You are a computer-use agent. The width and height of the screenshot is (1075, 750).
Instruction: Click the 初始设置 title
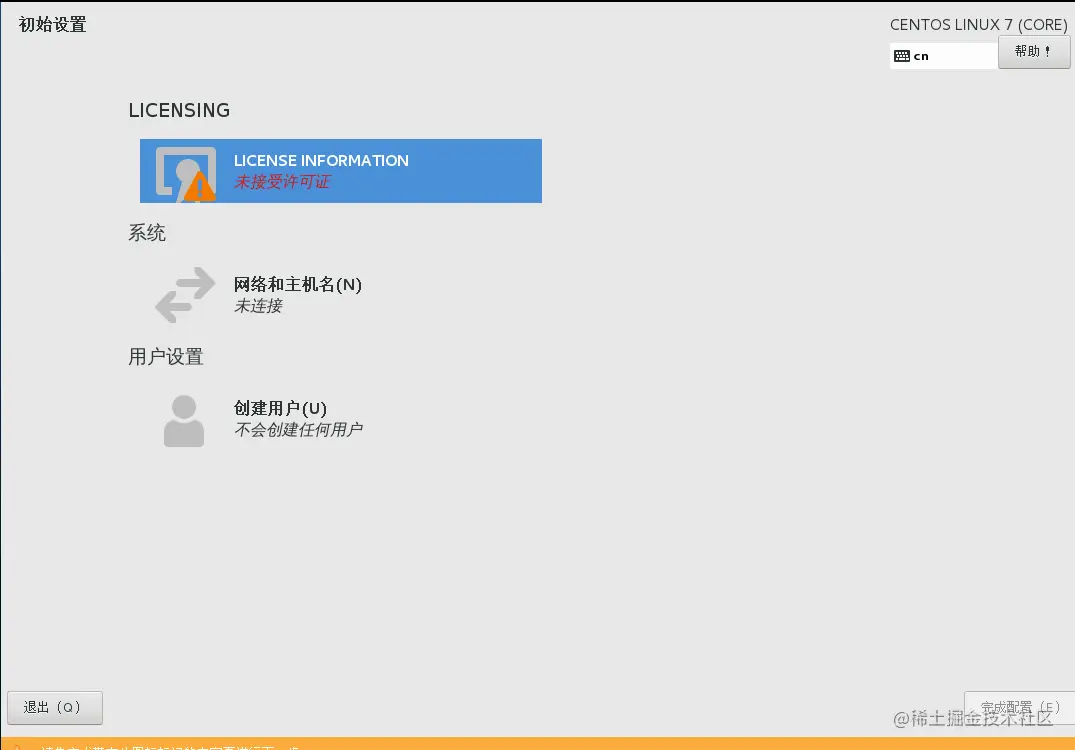(53, 25)
